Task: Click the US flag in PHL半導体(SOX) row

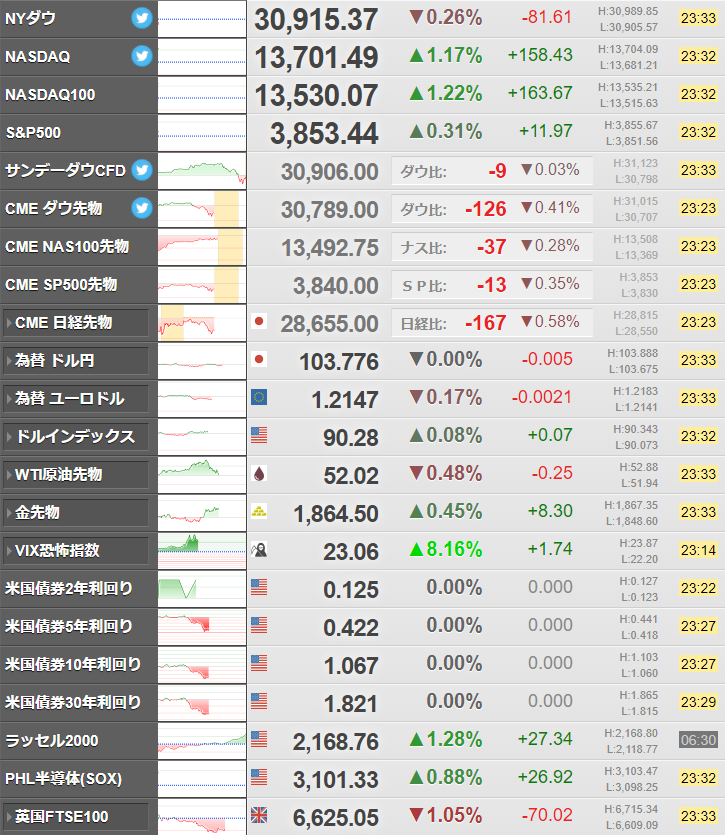Action: click(x=259, y=777)
